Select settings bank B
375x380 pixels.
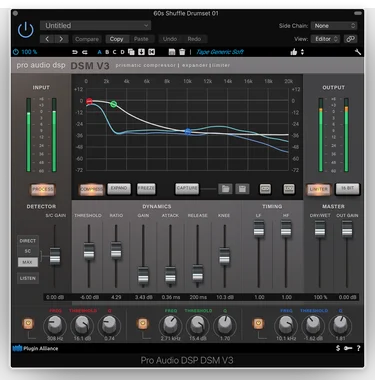[107, 52]
